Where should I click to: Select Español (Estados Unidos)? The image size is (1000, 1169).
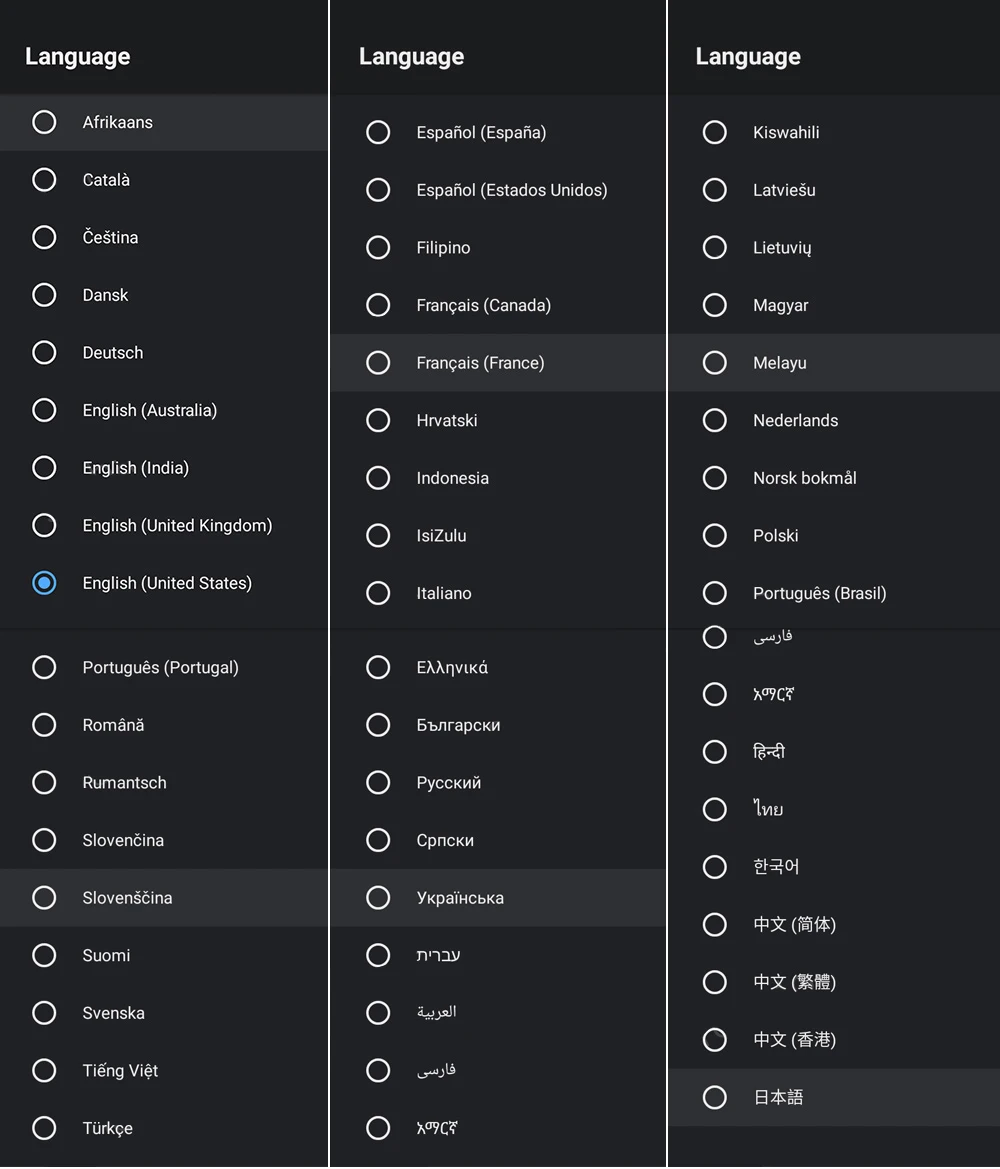pyautogui.click(x=497, y=190)
